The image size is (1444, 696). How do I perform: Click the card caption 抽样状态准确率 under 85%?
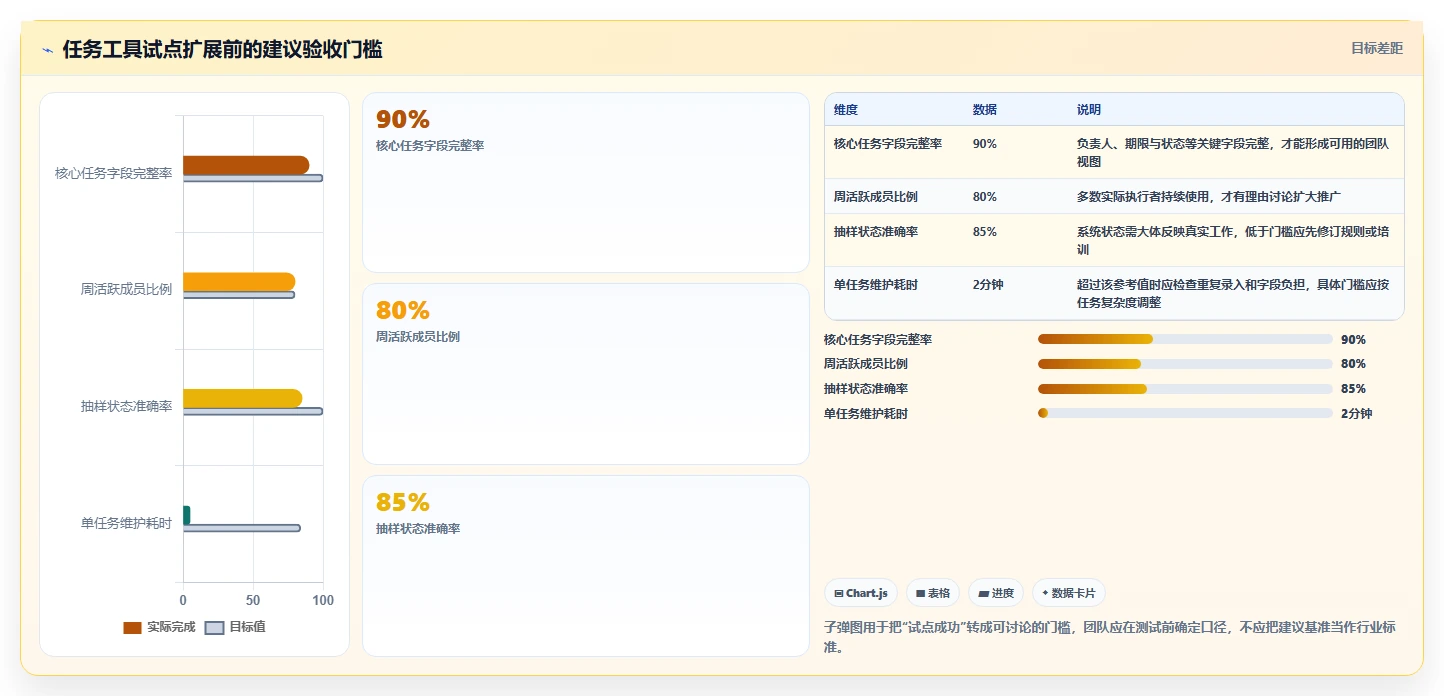pos(418,529)
